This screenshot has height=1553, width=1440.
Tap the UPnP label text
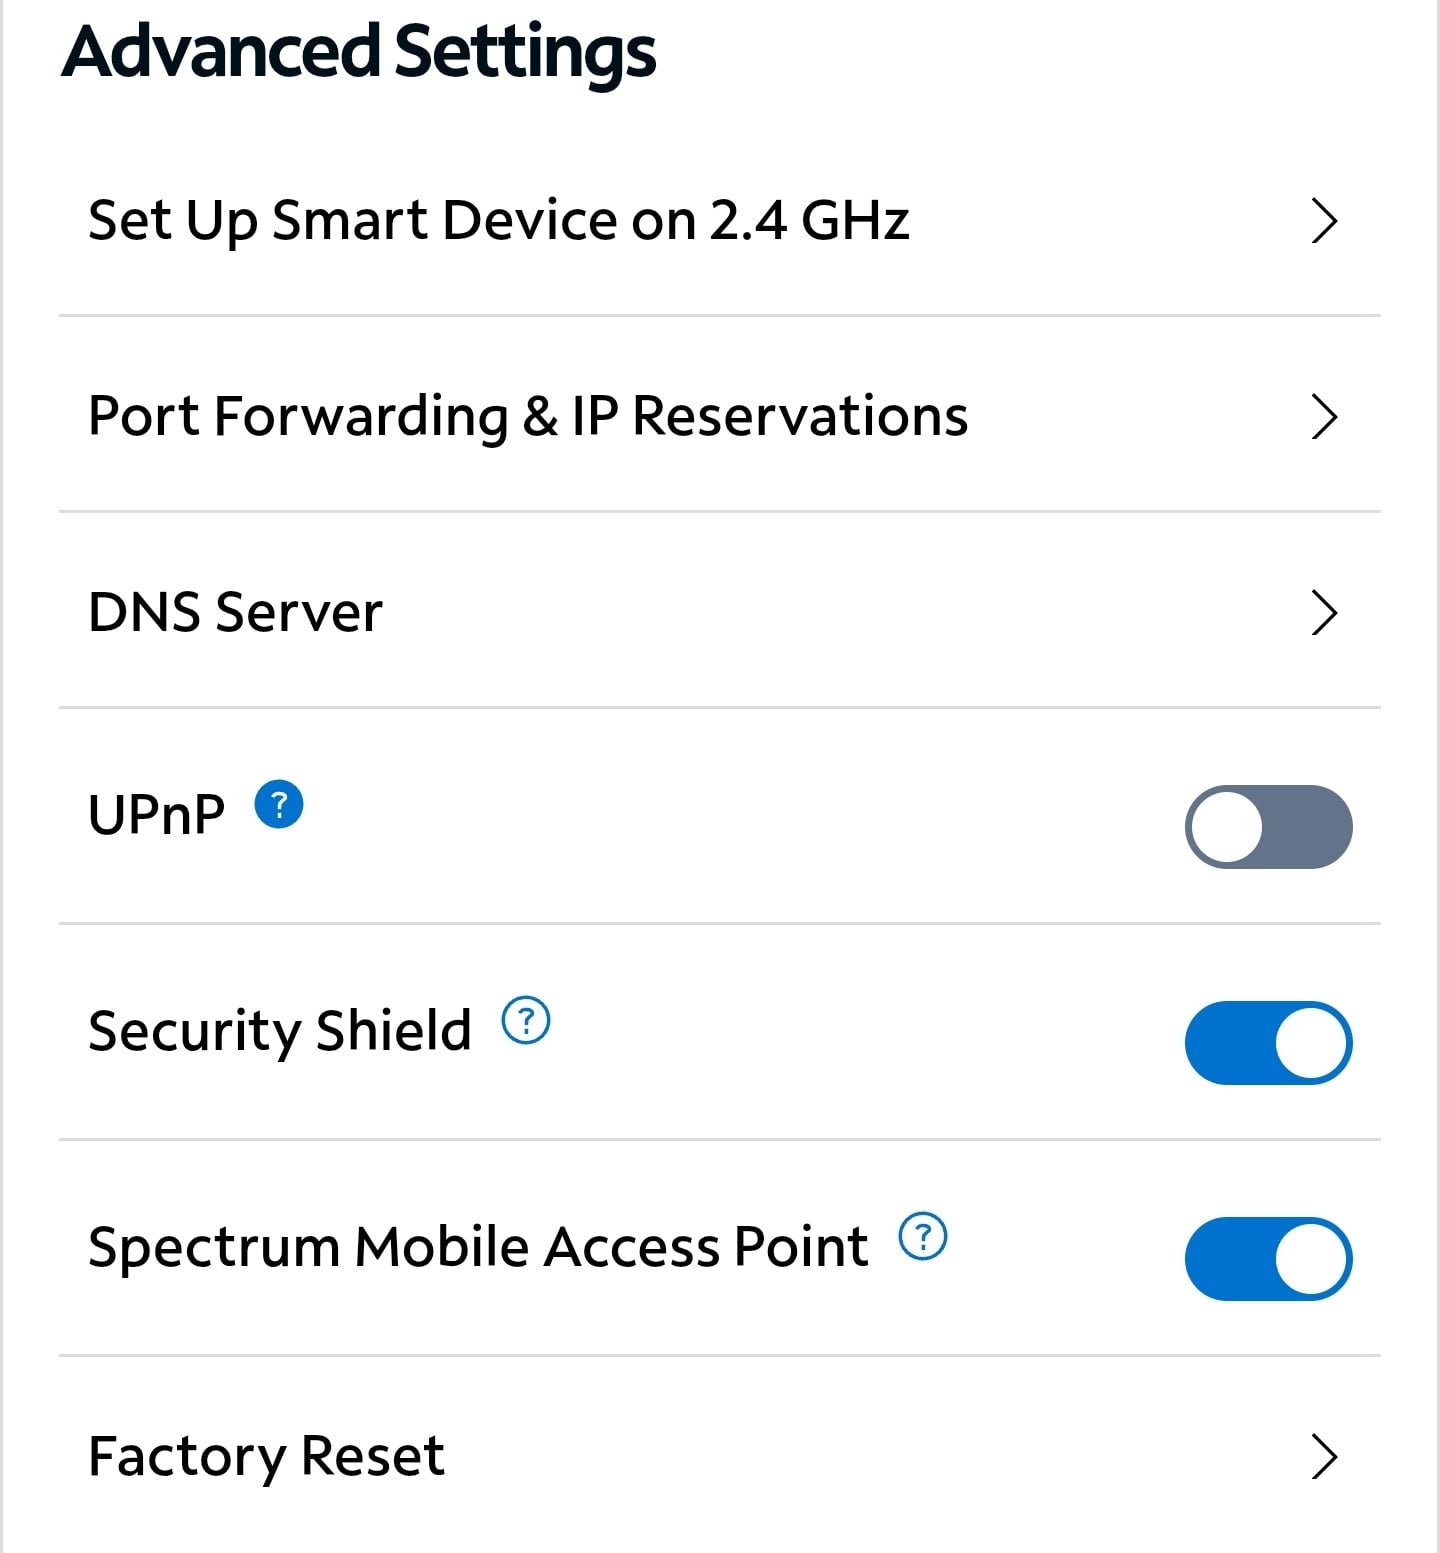point(157,815)
